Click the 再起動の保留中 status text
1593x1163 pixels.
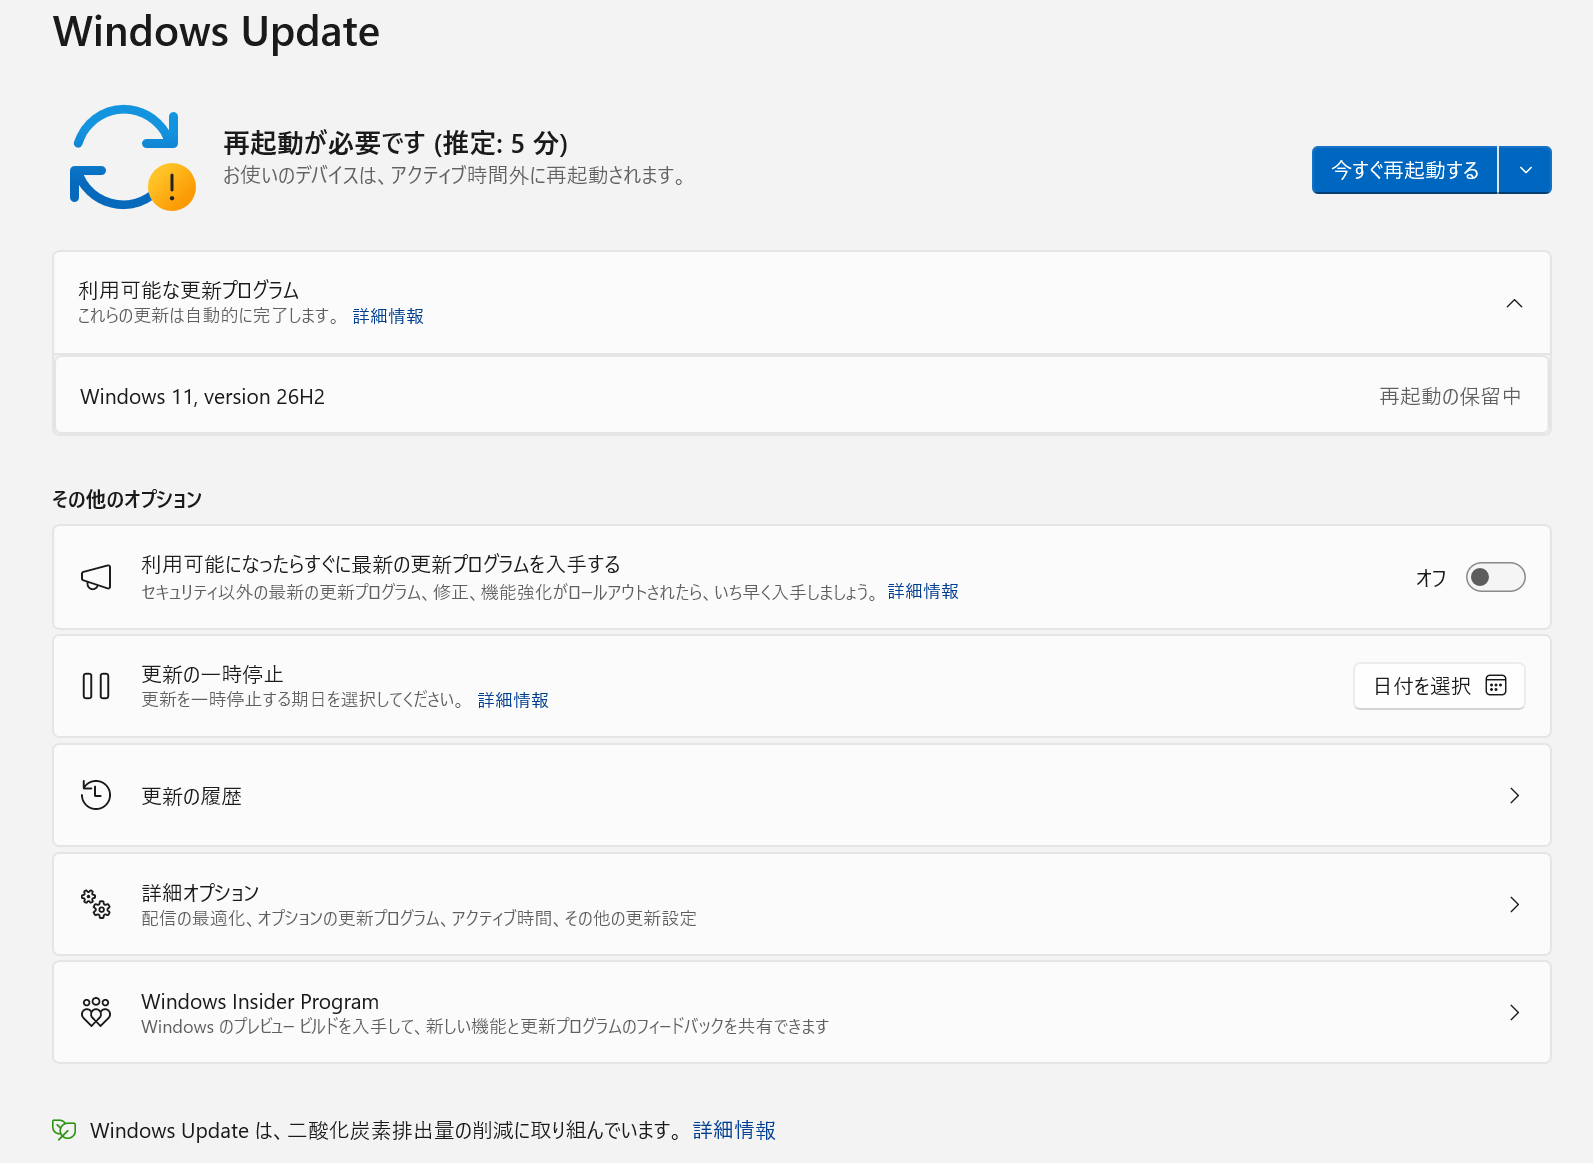[x=1450, y=397]
